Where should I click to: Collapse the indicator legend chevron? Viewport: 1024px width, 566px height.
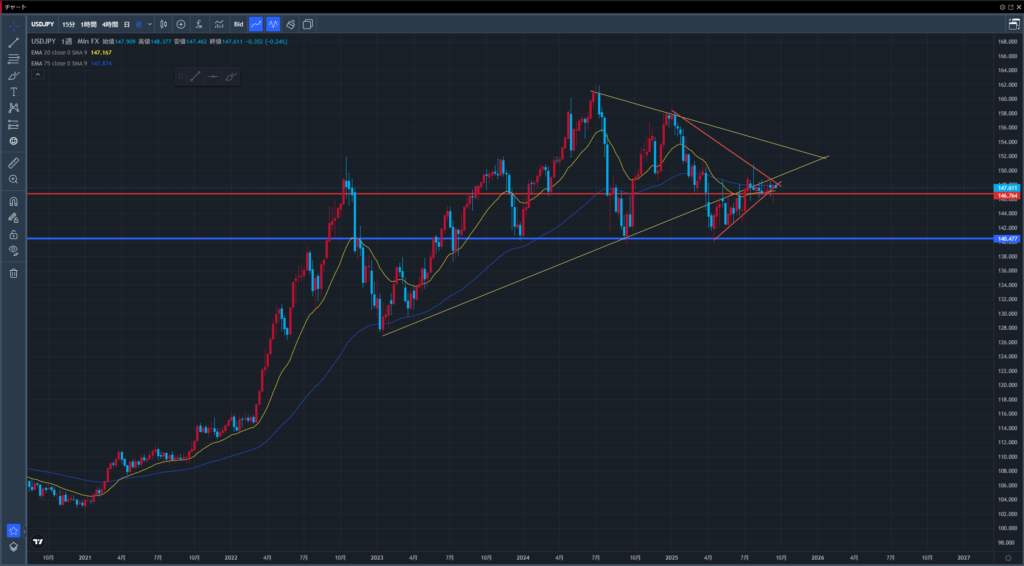(x=37, y=74)
